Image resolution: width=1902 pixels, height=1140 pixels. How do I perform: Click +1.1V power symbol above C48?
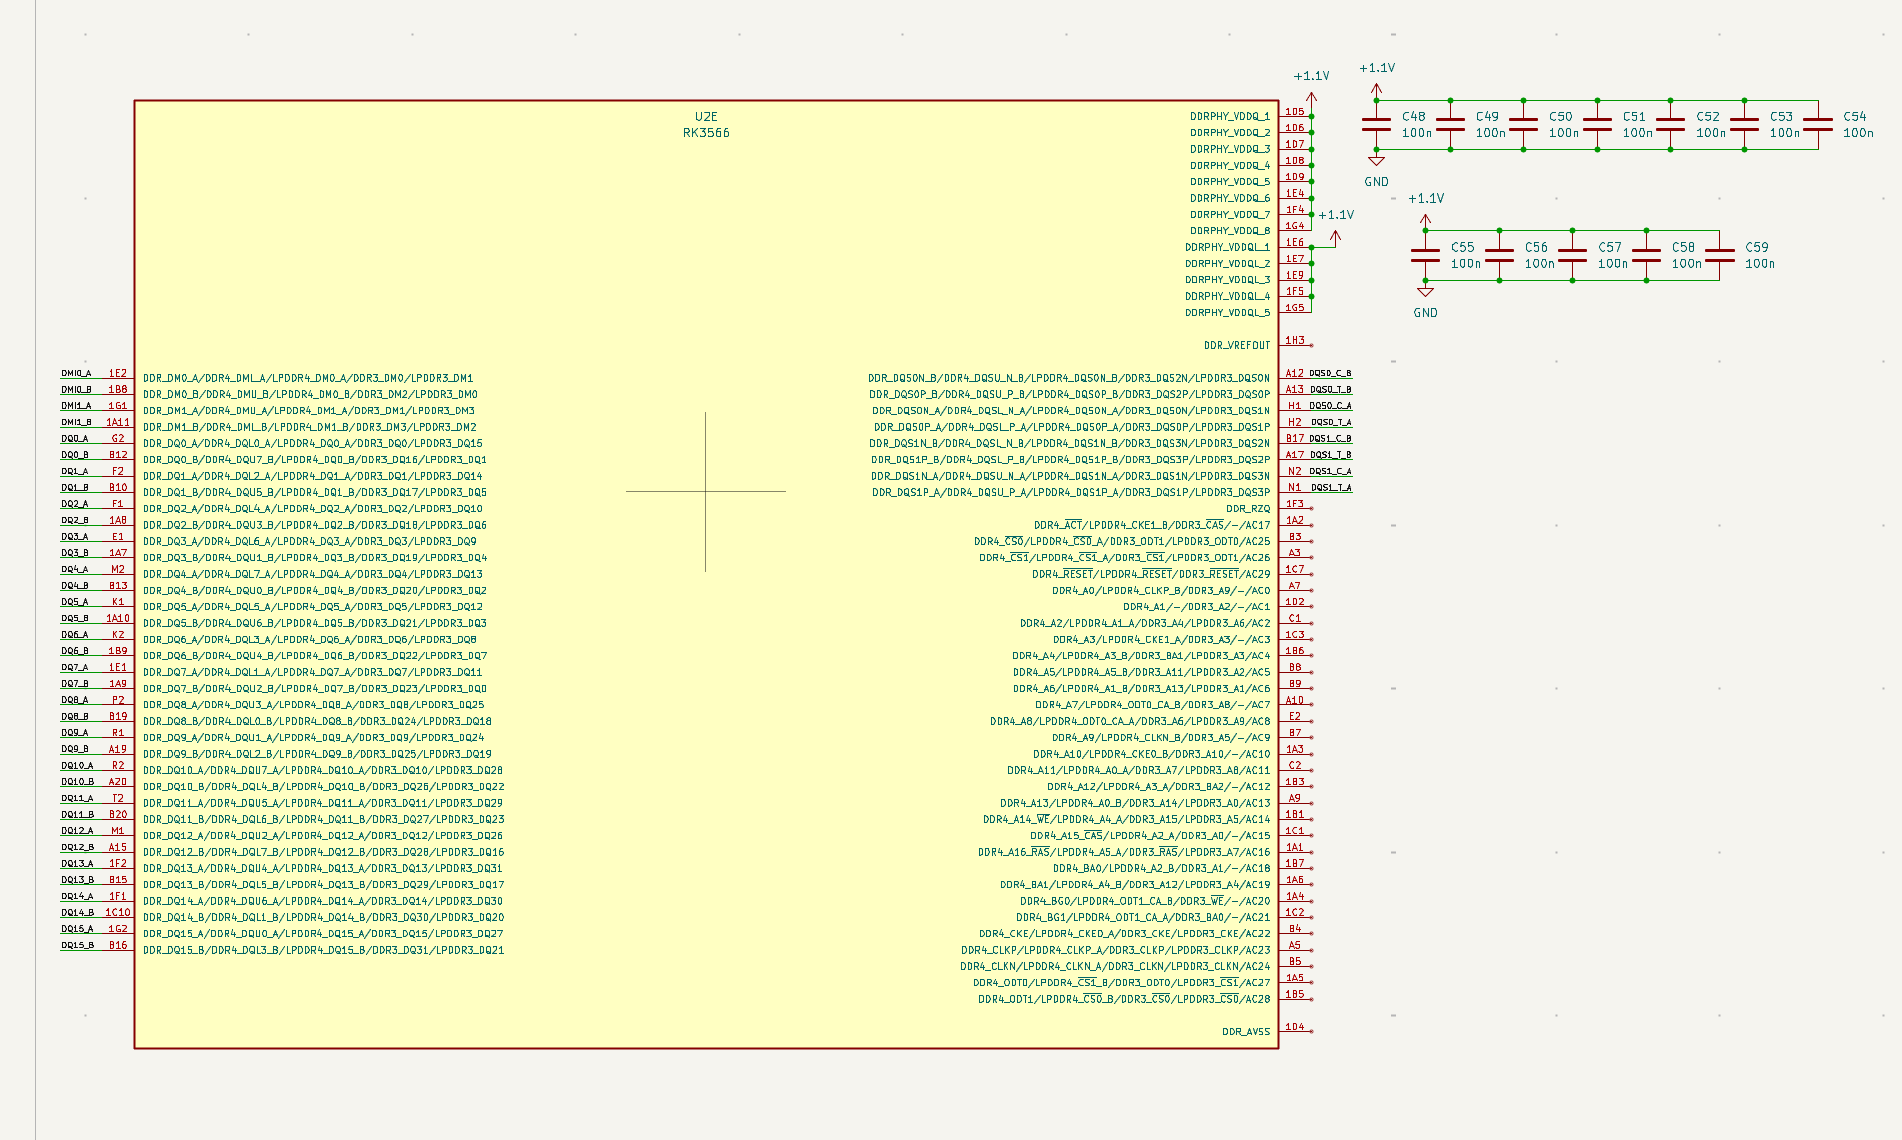click(1376, 88)
